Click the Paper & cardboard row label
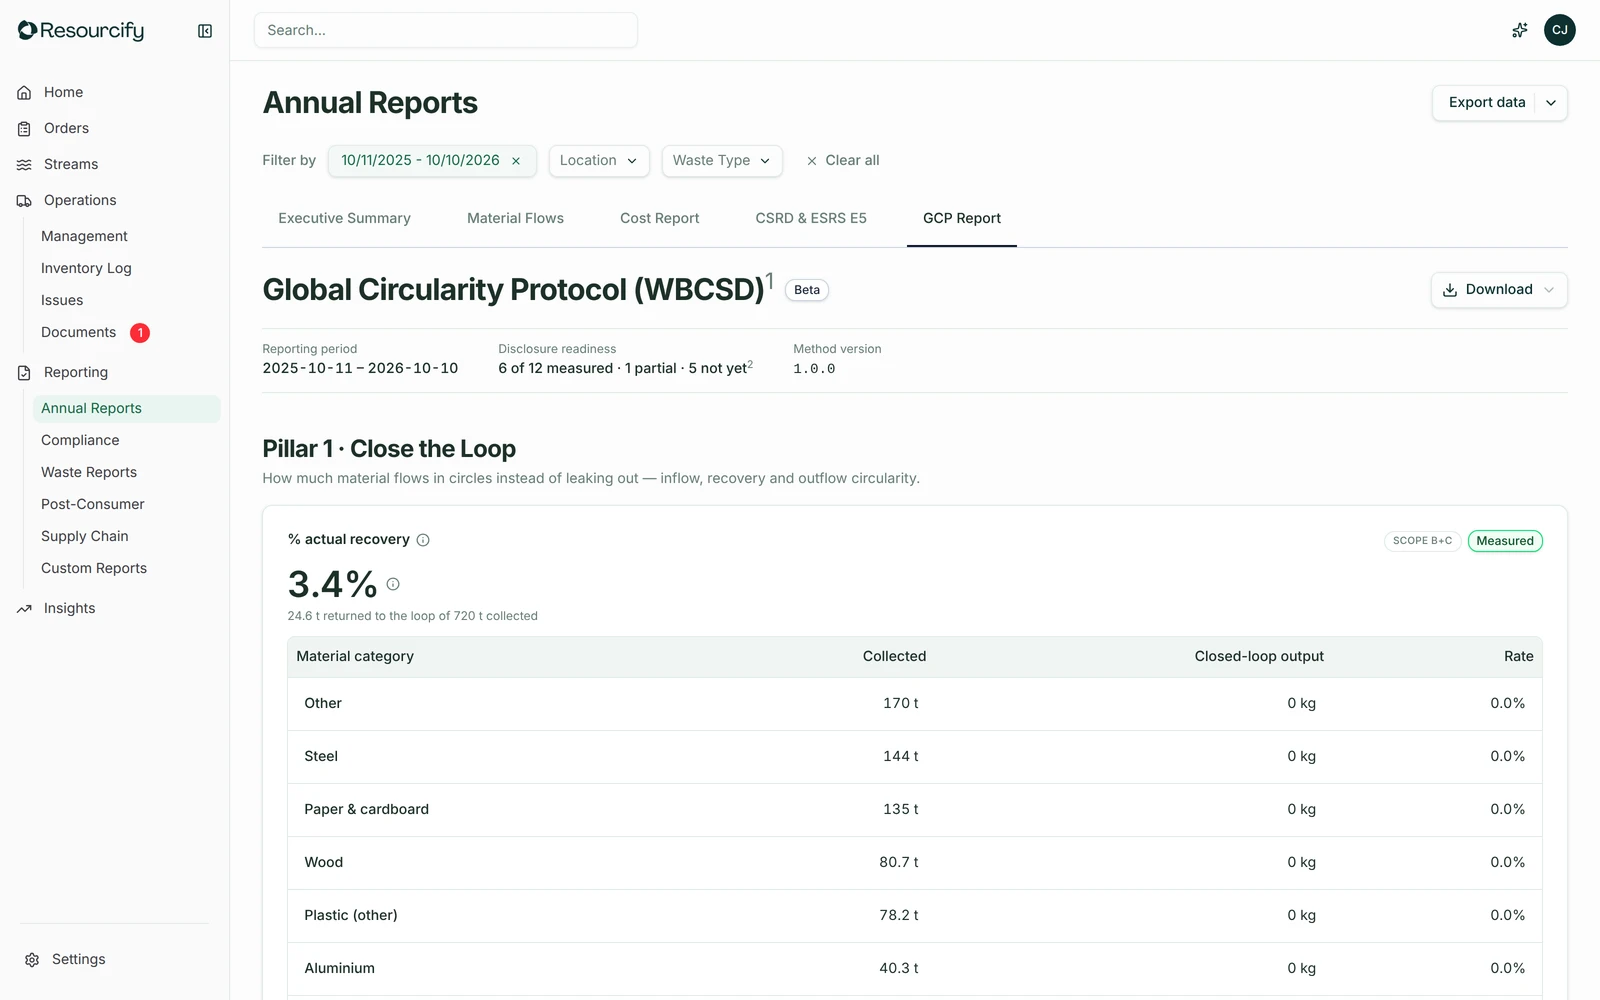1600x1000 pixels. click(366, 810)
